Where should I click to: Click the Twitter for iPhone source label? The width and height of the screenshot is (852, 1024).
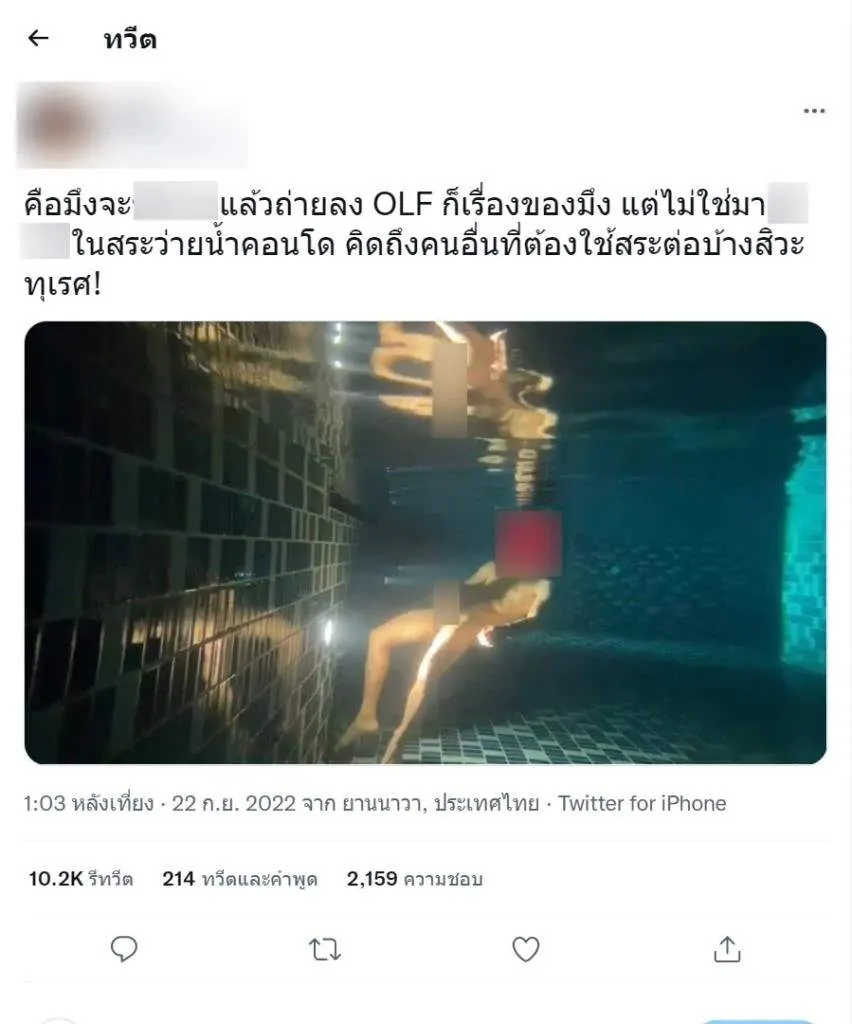pyautogui.click(x=642, y=803)
